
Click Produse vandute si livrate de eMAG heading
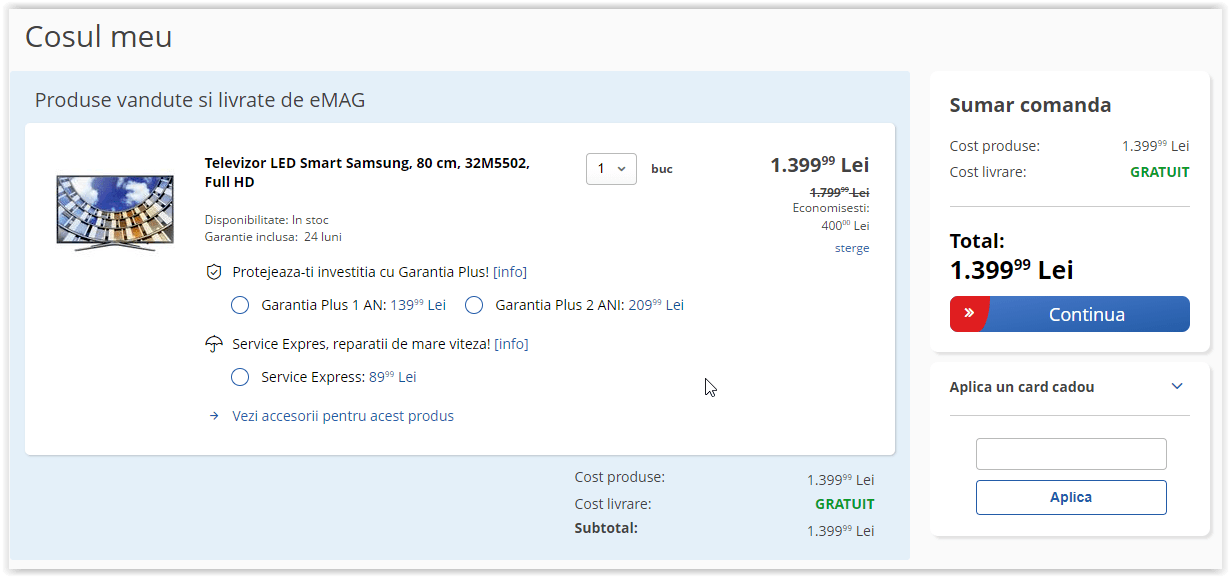click(x=200, y=100)
